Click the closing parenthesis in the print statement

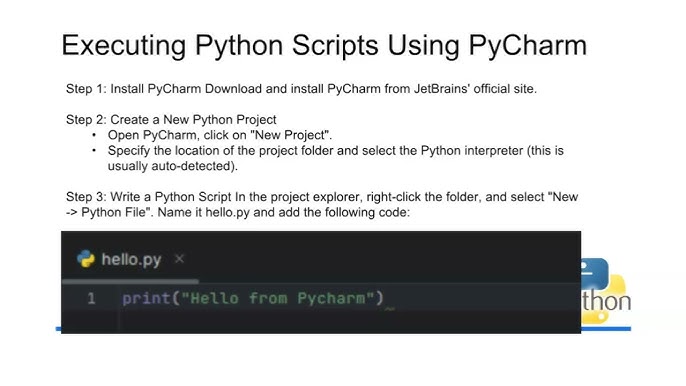click(379, 298)
